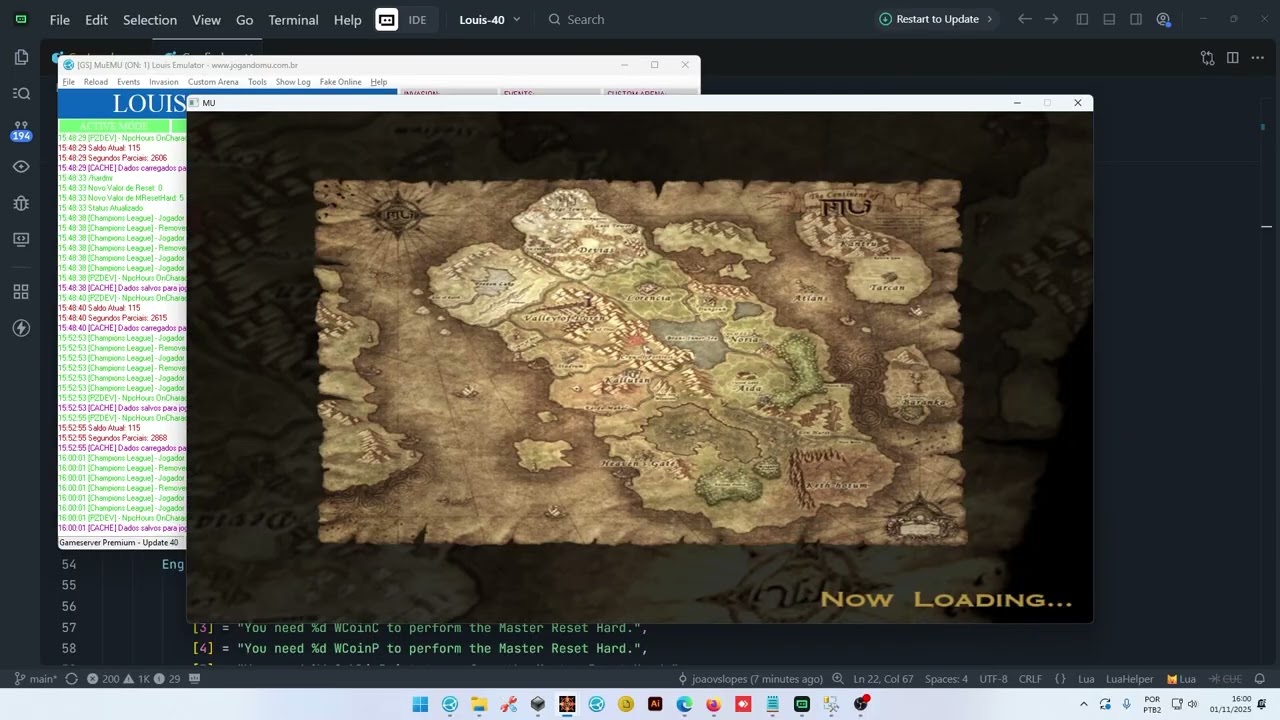Toggle the bottom panel layout icon

1109,19
